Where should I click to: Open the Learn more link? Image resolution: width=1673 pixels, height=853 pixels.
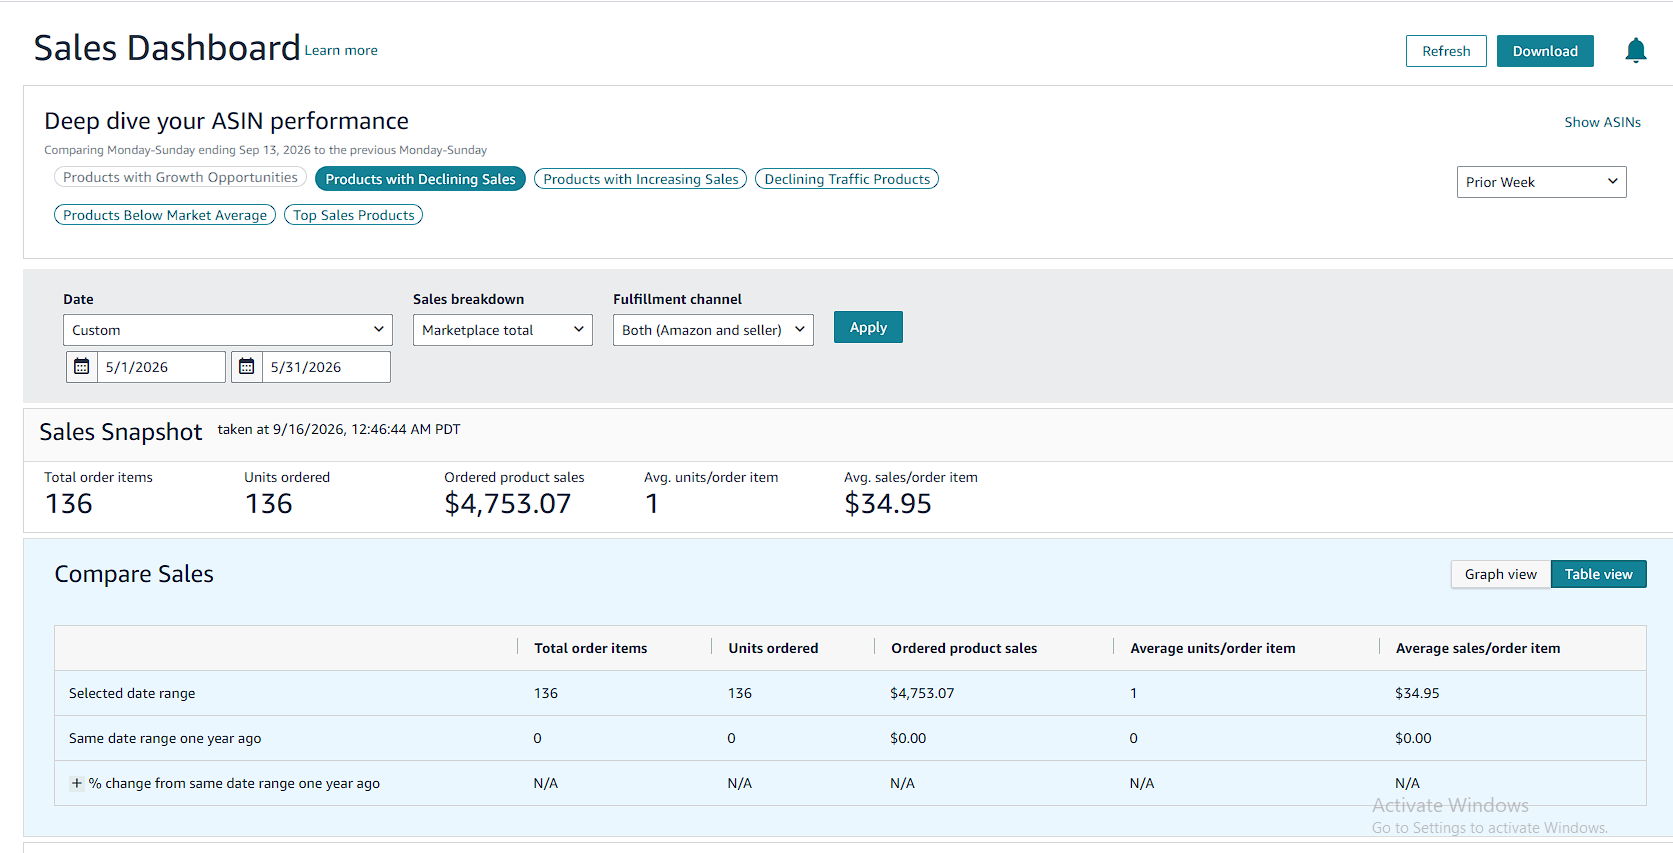point(341,50)
